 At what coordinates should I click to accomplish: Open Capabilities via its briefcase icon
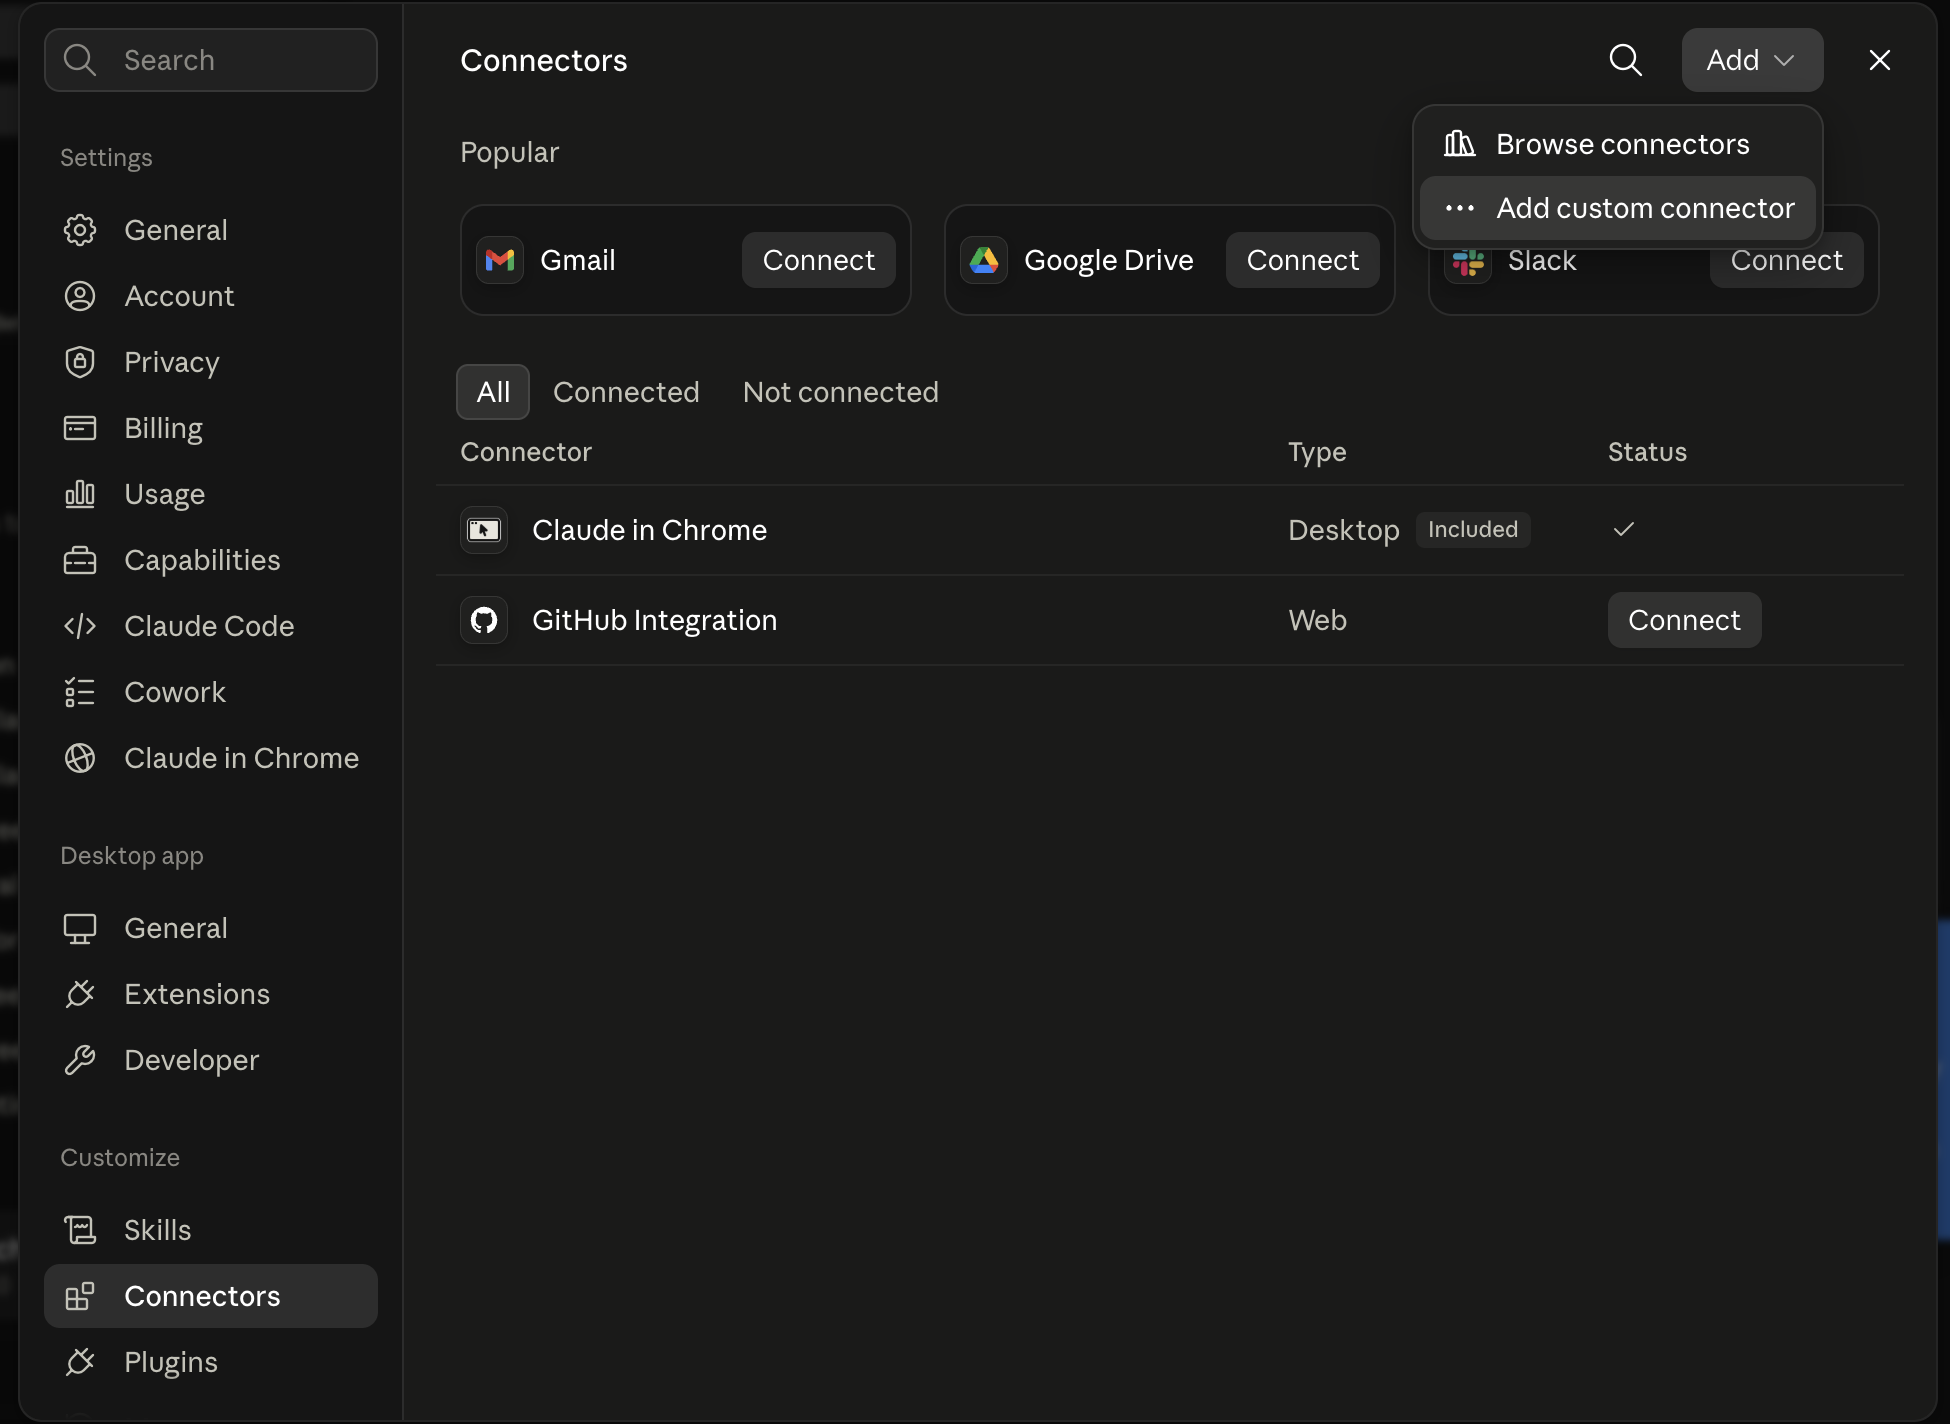(80, 560)
